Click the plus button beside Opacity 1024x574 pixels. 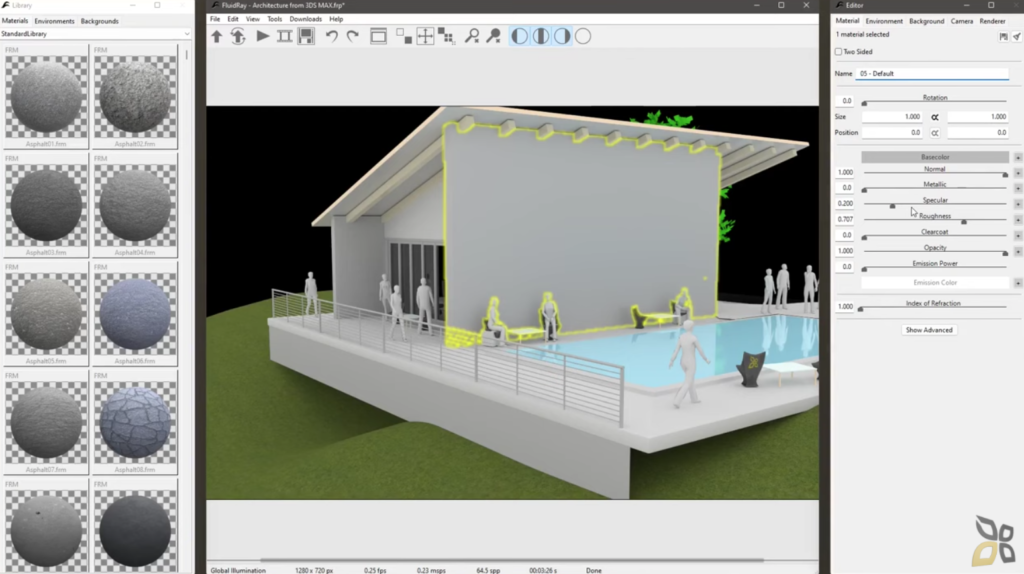tap(1017, 251)
